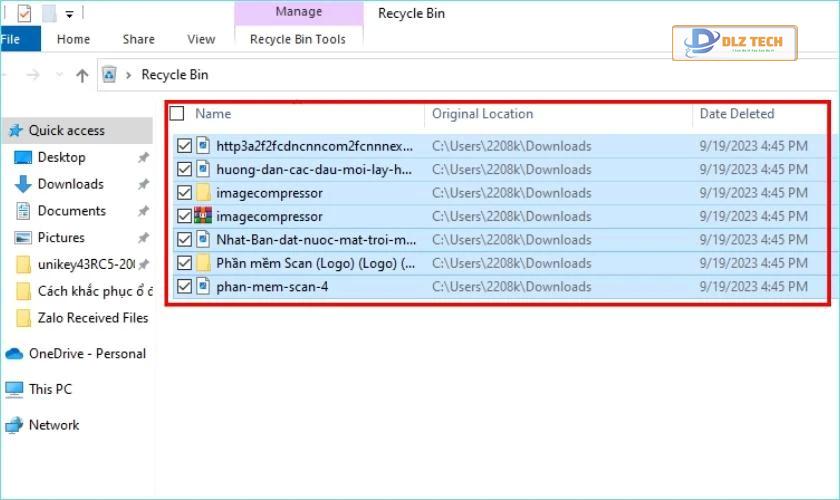The image size is (840, 500).
Task: Click the Downloads arrow icon in sidebar
Action: [23, 184]
